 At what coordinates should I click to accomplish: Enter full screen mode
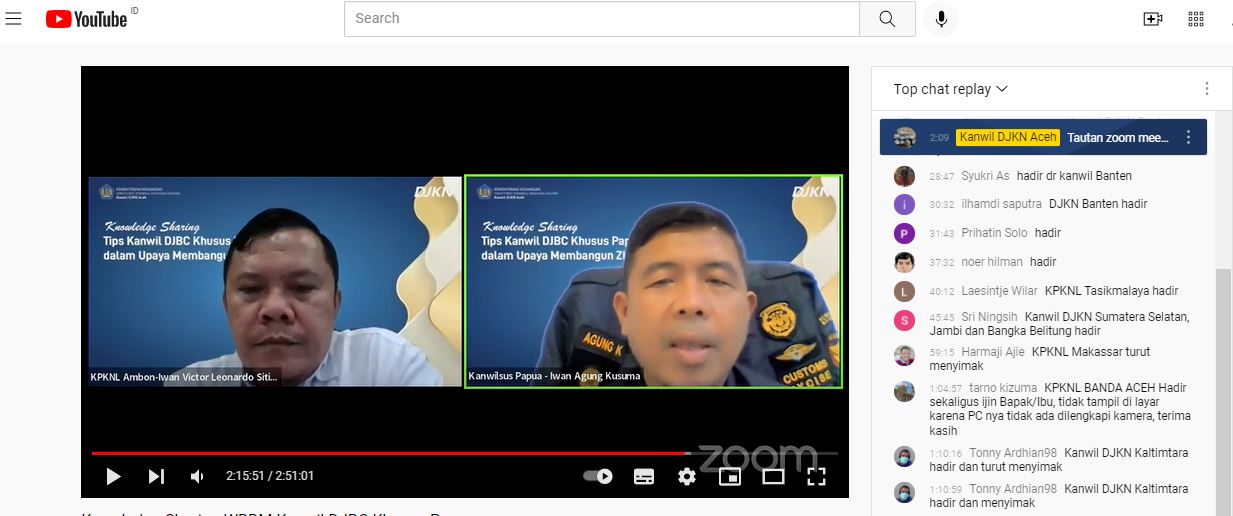[x=816, y=477]
